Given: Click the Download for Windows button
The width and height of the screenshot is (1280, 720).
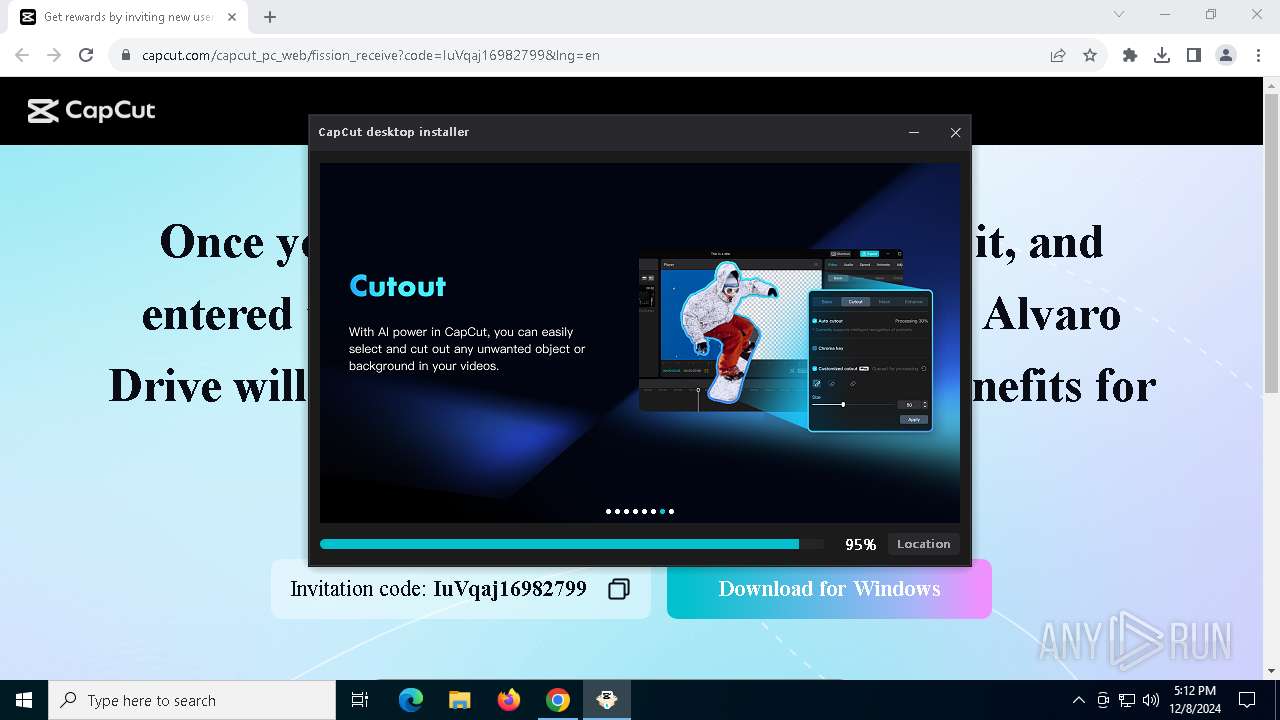Looking at the screenshot, I should click(x=829, y=589).
